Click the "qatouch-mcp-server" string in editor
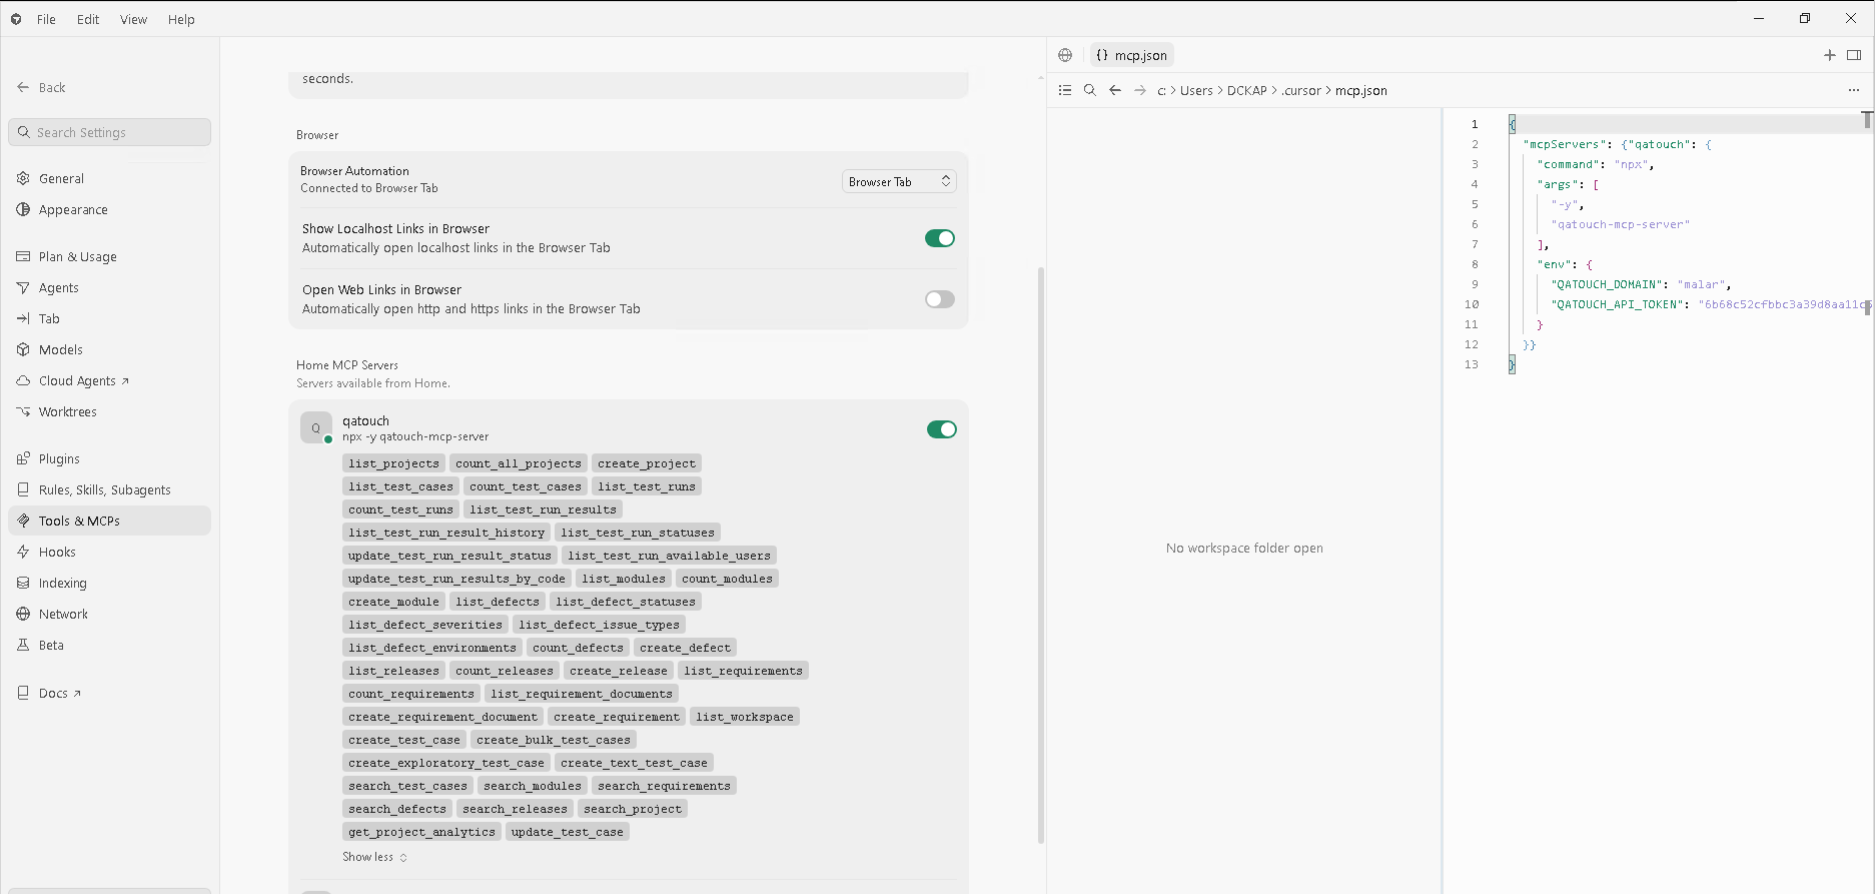The image size is (1875, 894). pos(1620,224)
